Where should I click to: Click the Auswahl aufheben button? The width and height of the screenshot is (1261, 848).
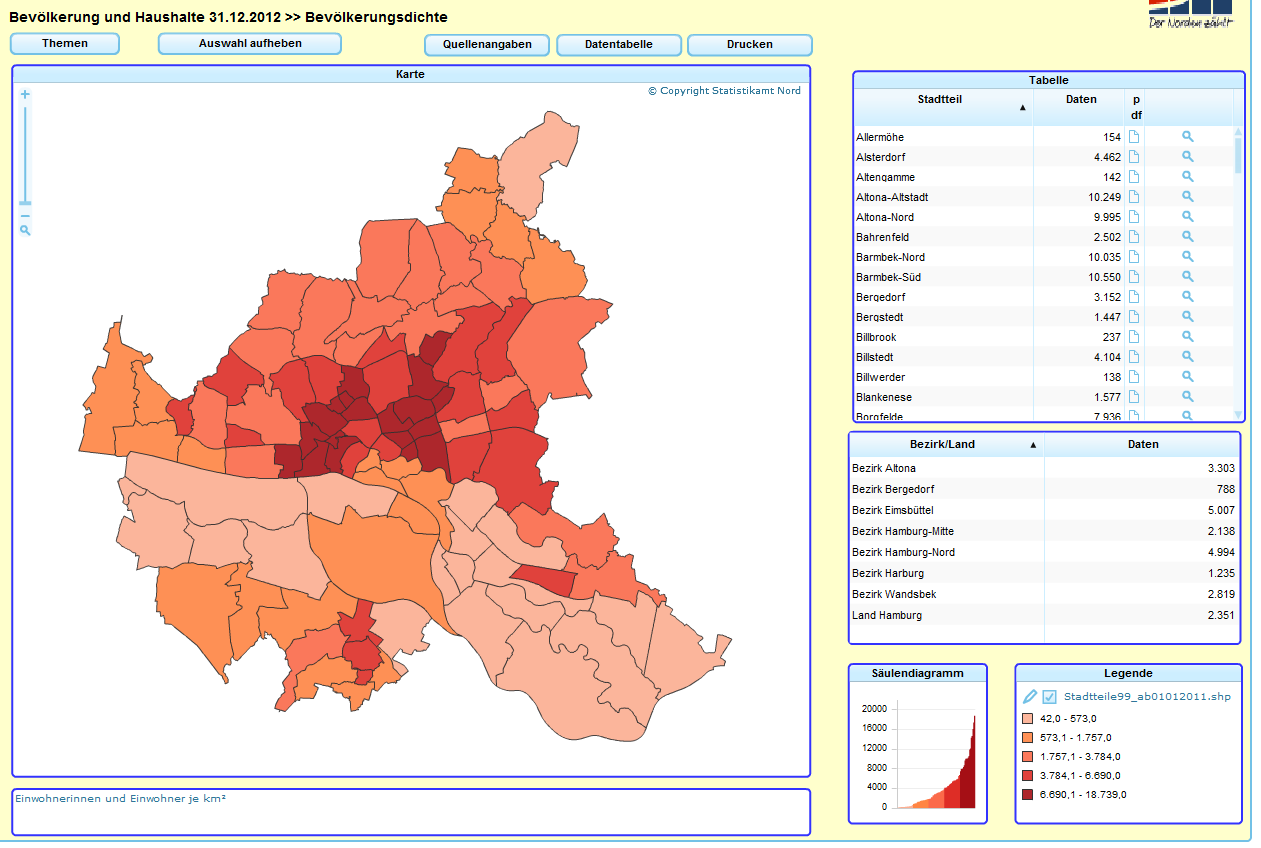(250, 44)
